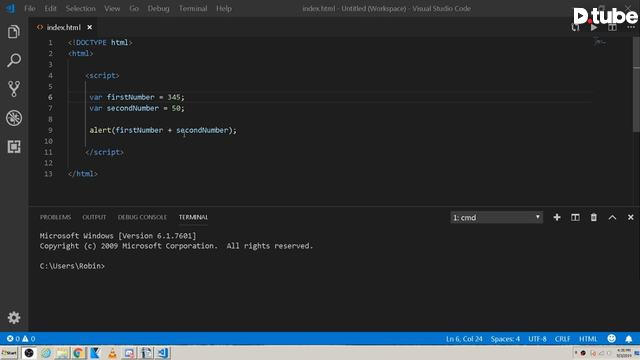The image size is (640, 360).
Task: Open the OBS Studio taskbar icon
Action: (x=29, y=353)
